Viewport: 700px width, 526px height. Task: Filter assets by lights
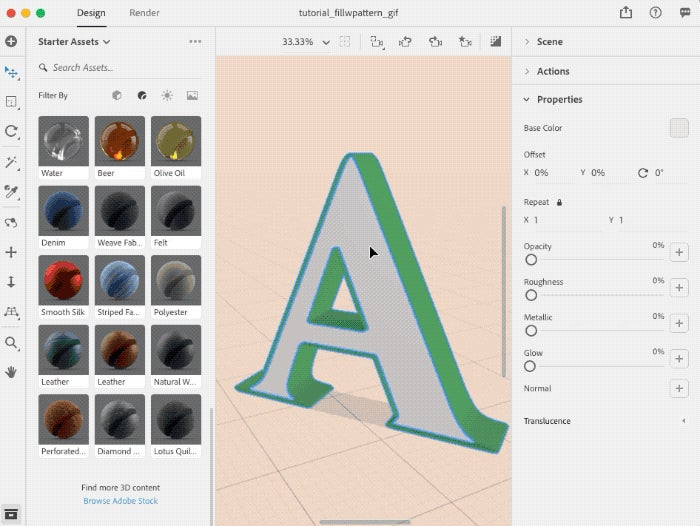pyautogui.click(x=167, y=96)
